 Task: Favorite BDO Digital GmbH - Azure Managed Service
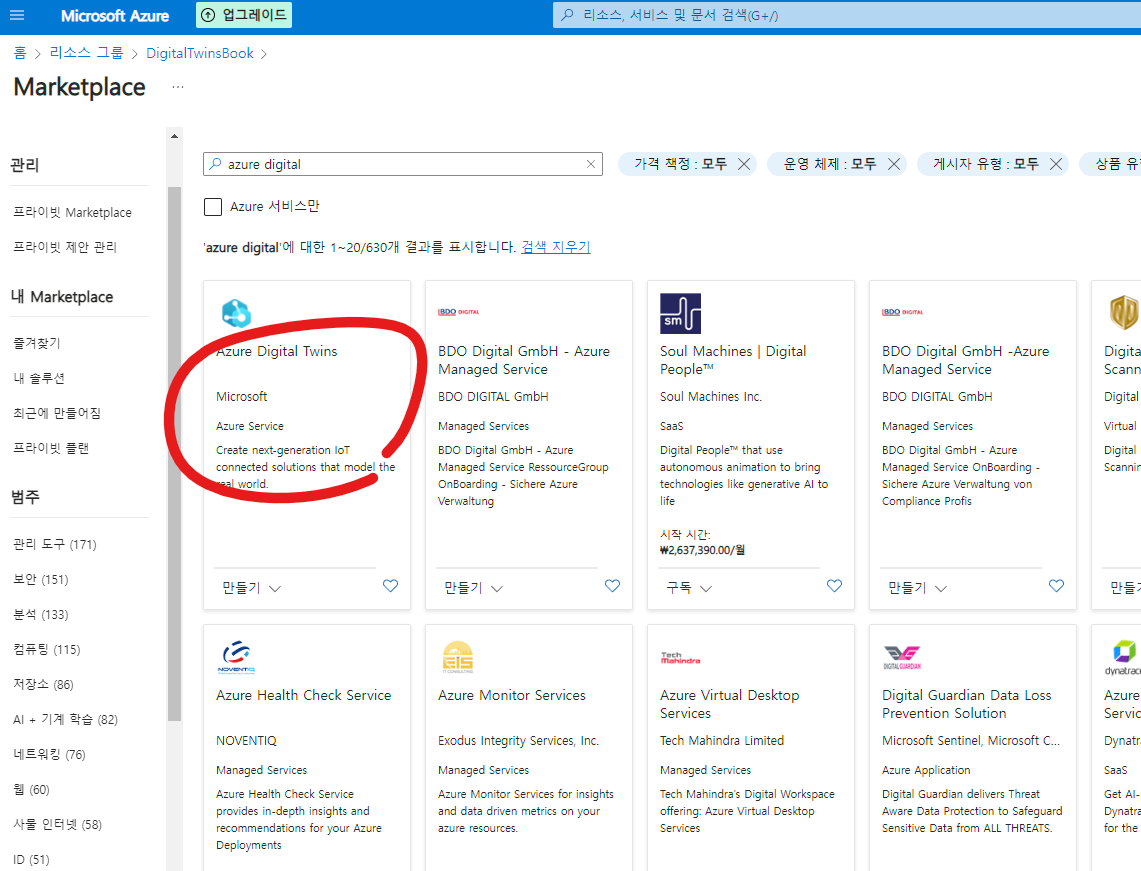(x=613, y=586)
